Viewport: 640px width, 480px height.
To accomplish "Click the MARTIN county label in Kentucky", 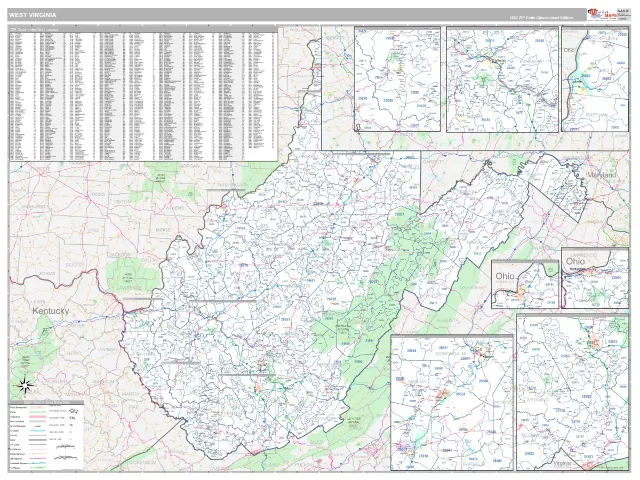I will pyautogui.click(x=131, y=394).
